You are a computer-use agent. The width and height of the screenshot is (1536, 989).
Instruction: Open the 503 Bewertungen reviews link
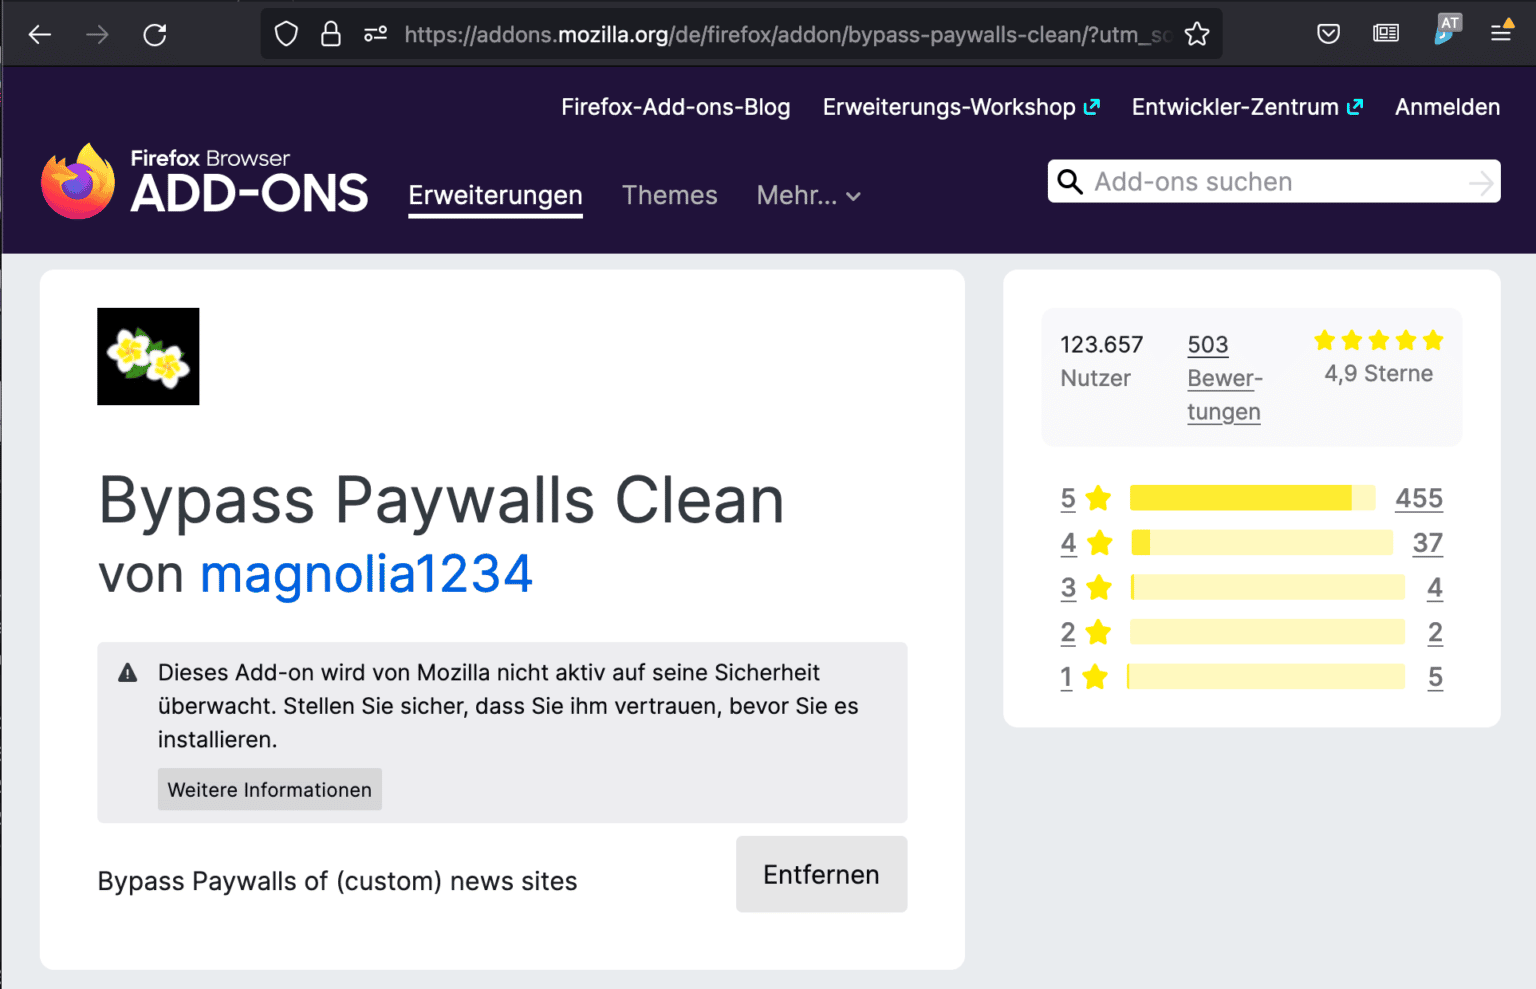pyautogui.click(x=1225, y=378)
